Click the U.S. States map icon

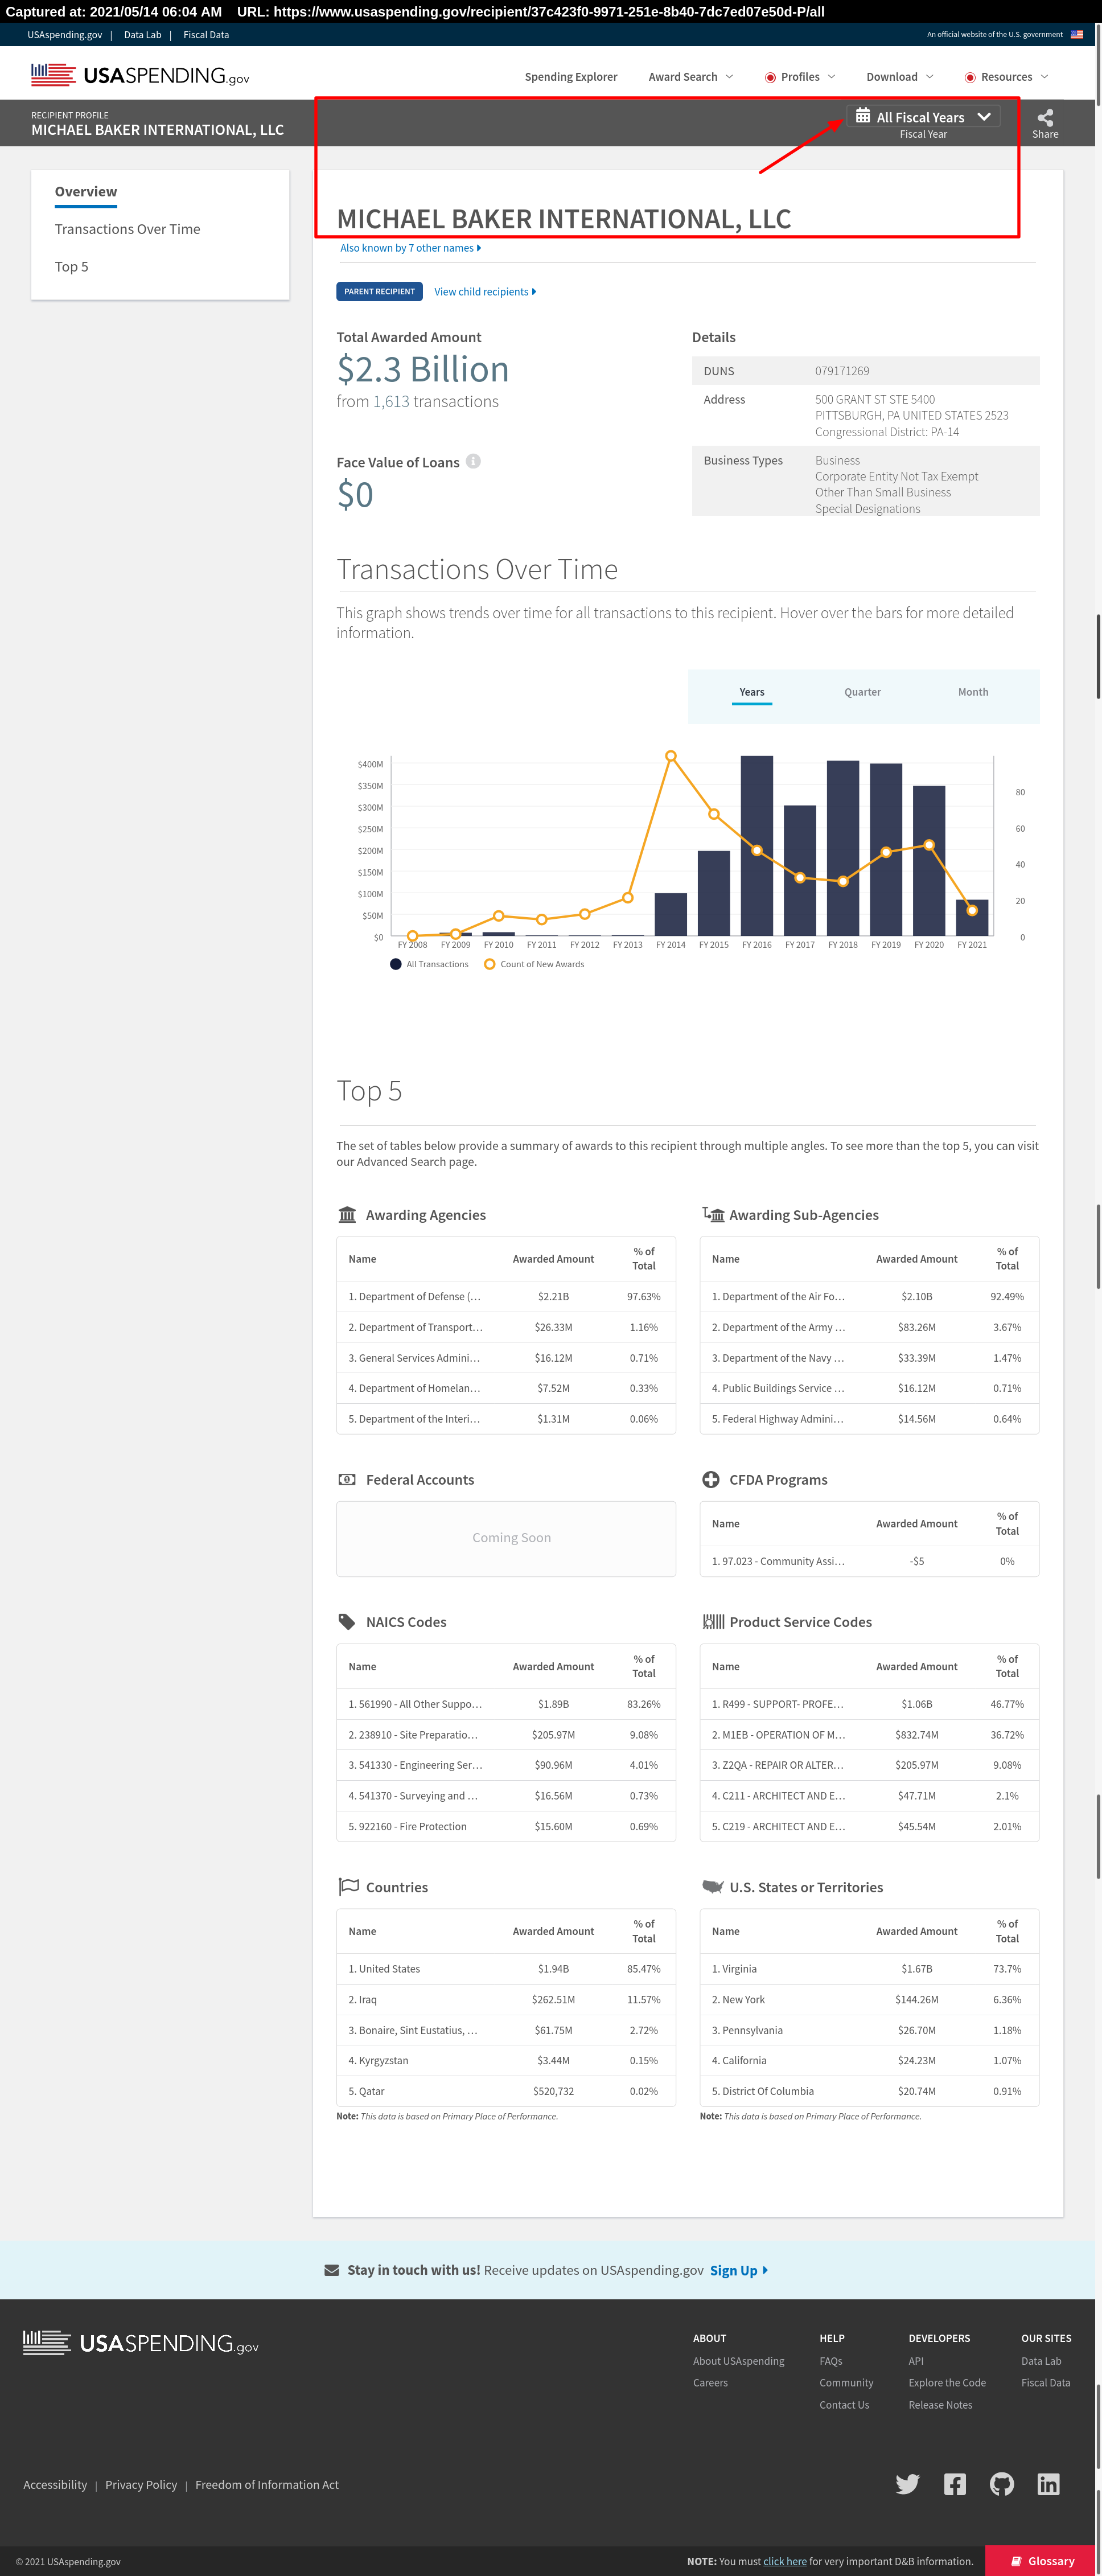point(713,1886)
